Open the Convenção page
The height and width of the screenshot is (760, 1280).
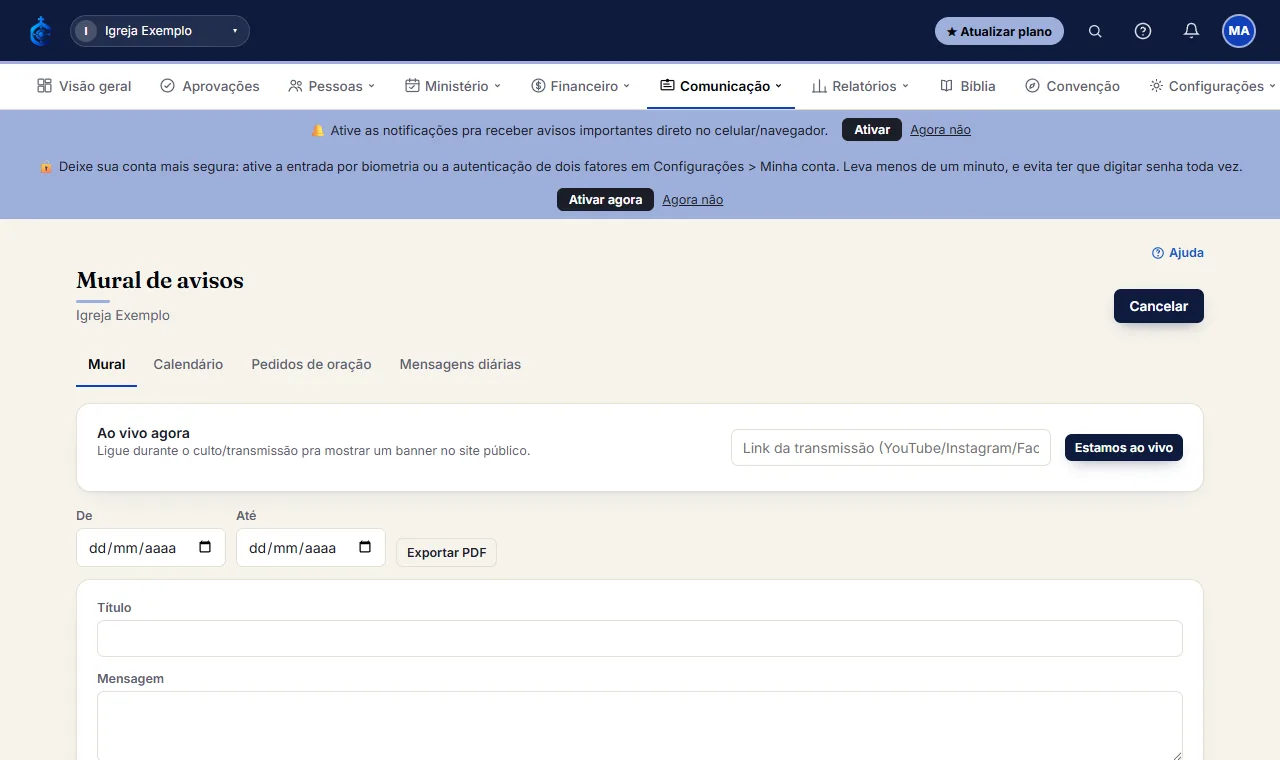pos(1072,86)
